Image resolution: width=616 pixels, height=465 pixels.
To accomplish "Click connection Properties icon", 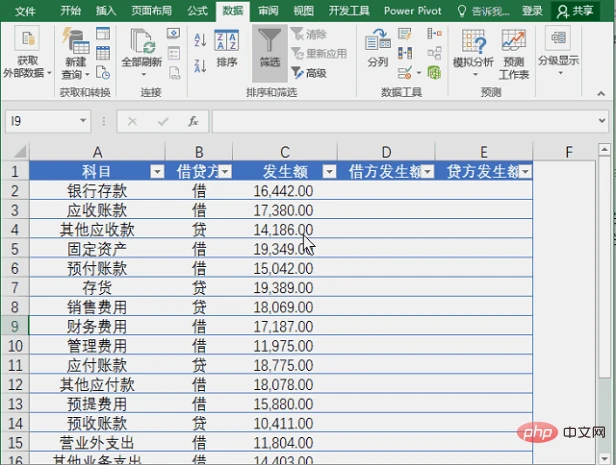I will pyautogui.click(x=173, y=53).
